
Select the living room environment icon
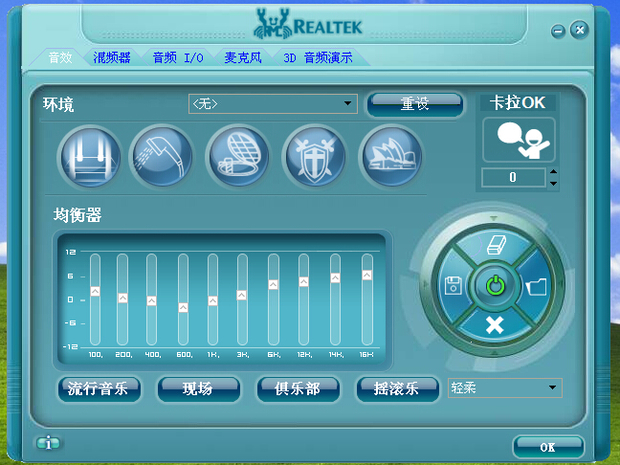point(90,157)
